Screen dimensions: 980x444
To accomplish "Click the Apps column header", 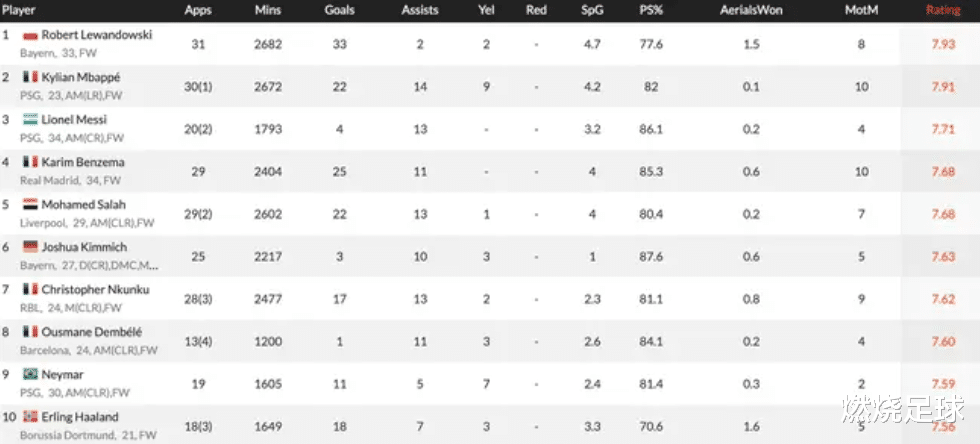I will coord(198,10).
